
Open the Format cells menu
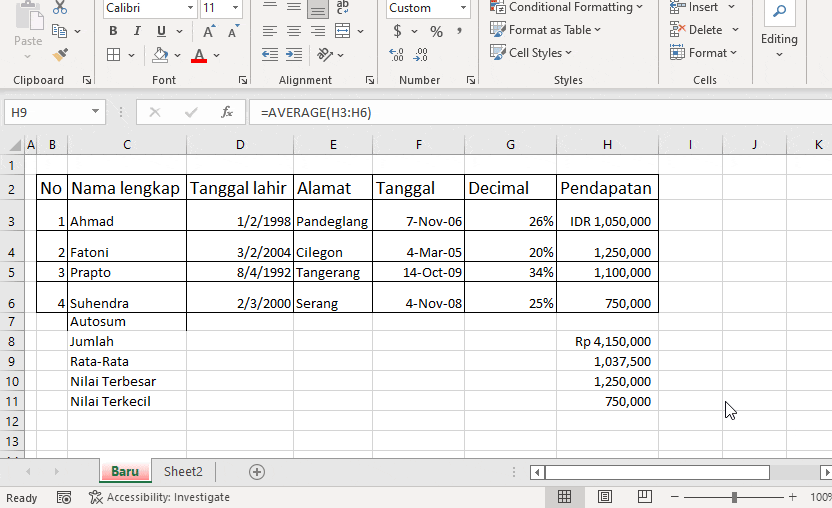point(703,53)
